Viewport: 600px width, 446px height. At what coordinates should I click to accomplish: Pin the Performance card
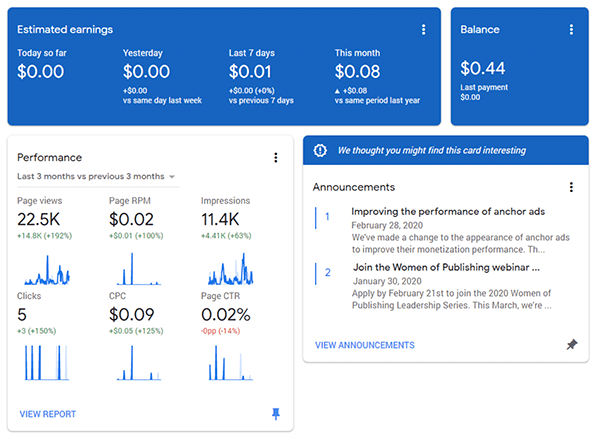(276, 413)
